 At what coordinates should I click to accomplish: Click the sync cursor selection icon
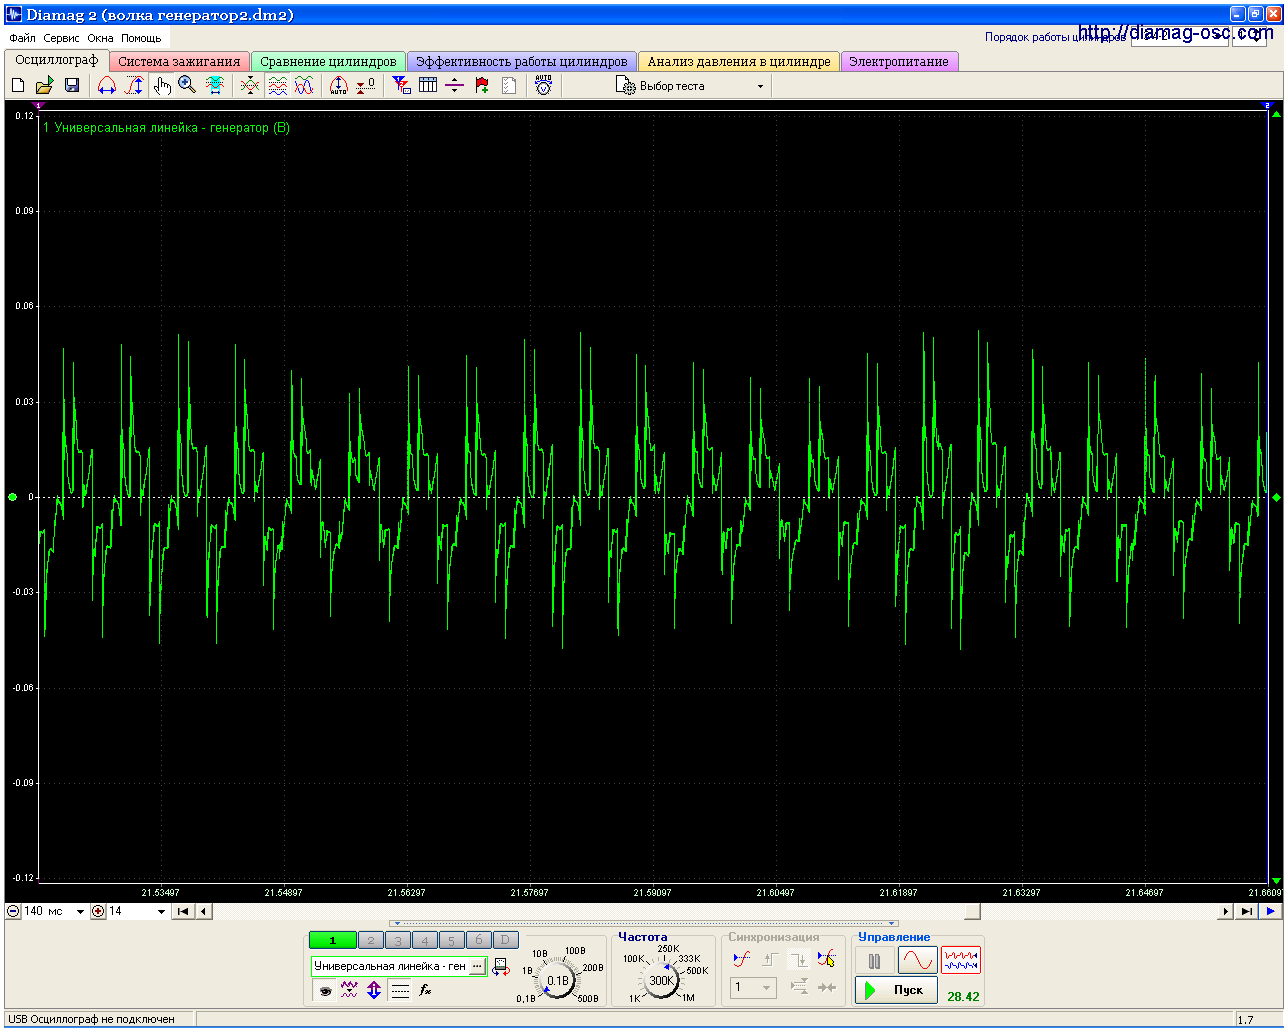[826, 959]
